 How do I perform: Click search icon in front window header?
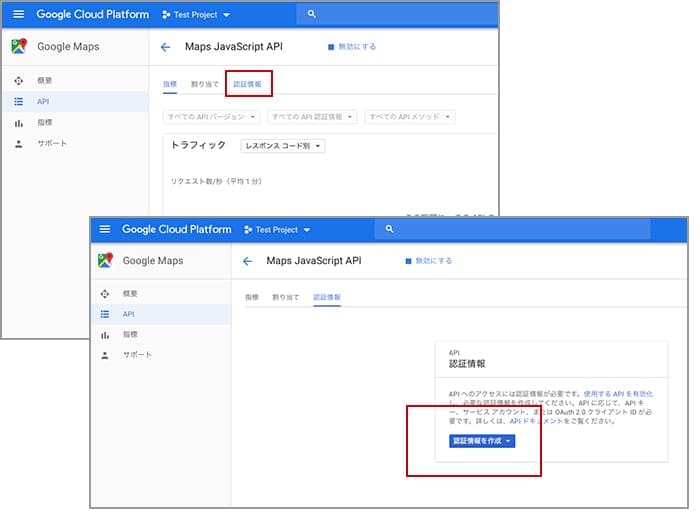[x=389, y=229]
